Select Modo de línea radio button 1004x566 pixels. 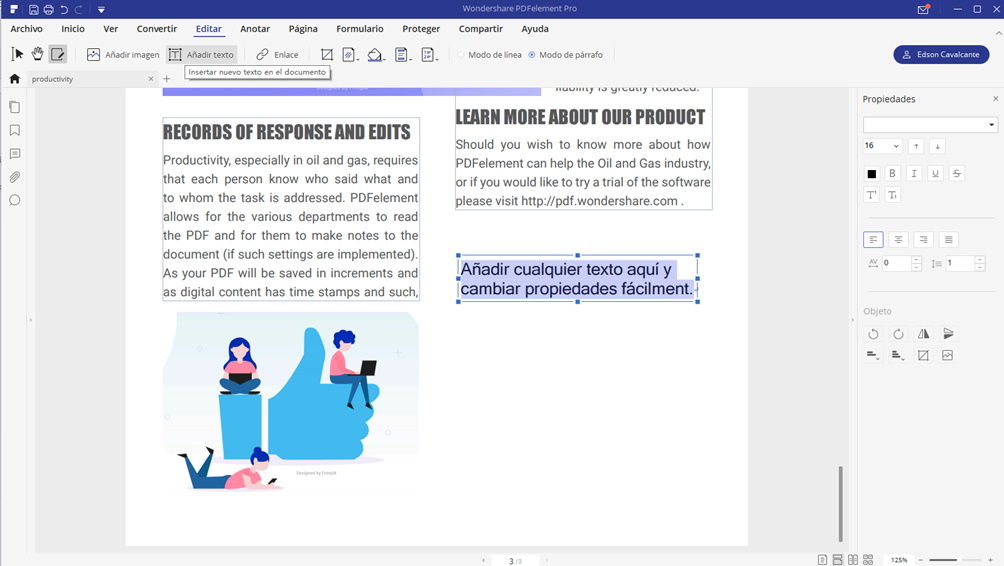click(462, 55)
